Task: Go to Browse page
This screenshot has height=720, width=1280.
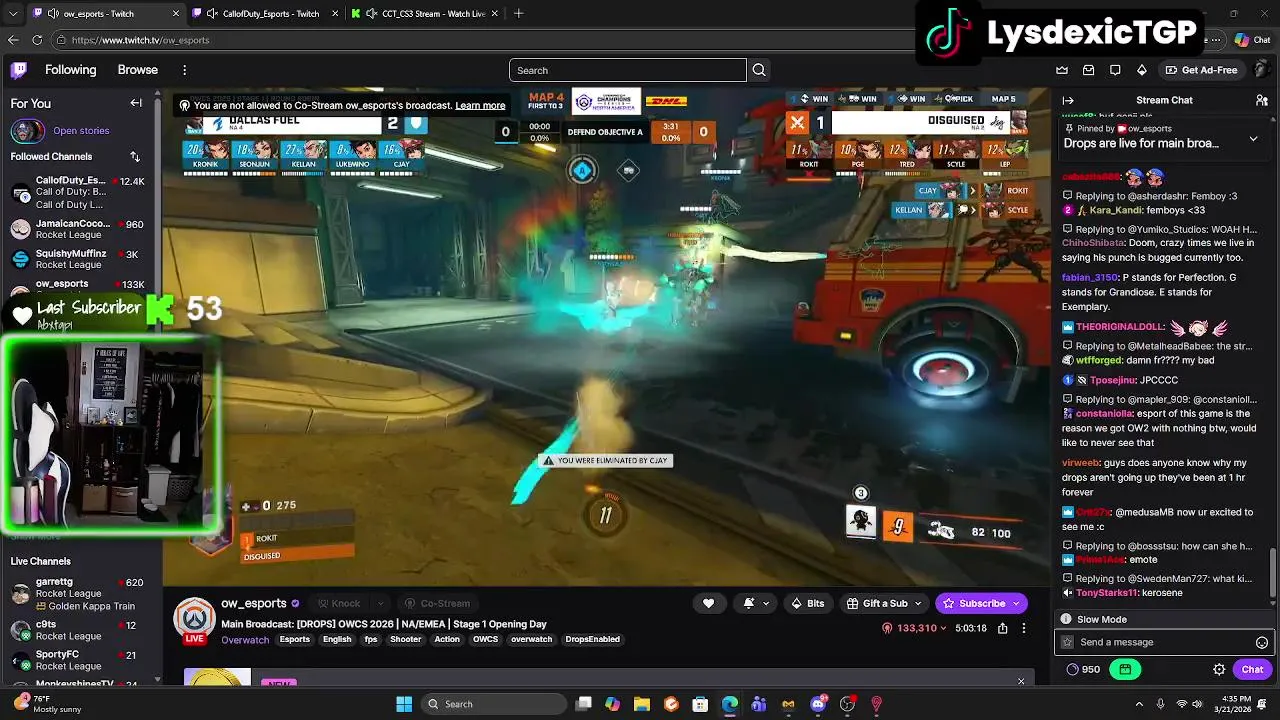Action: 138,70
